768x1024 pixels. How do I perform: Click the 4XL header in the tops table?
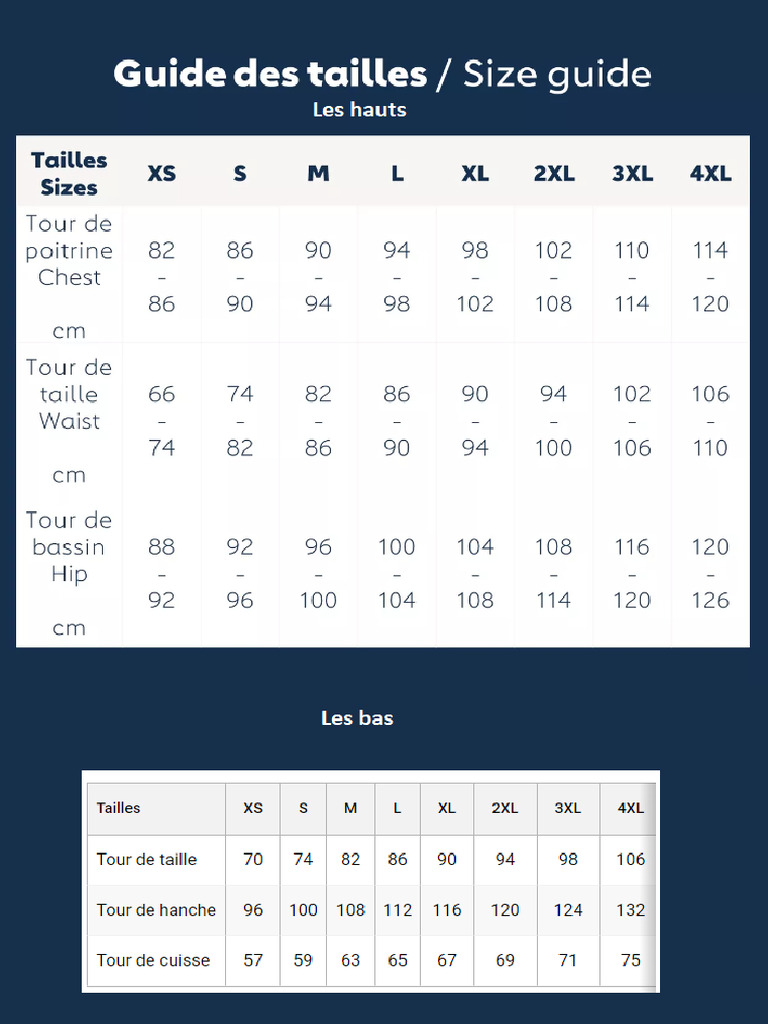click(710, 173)
